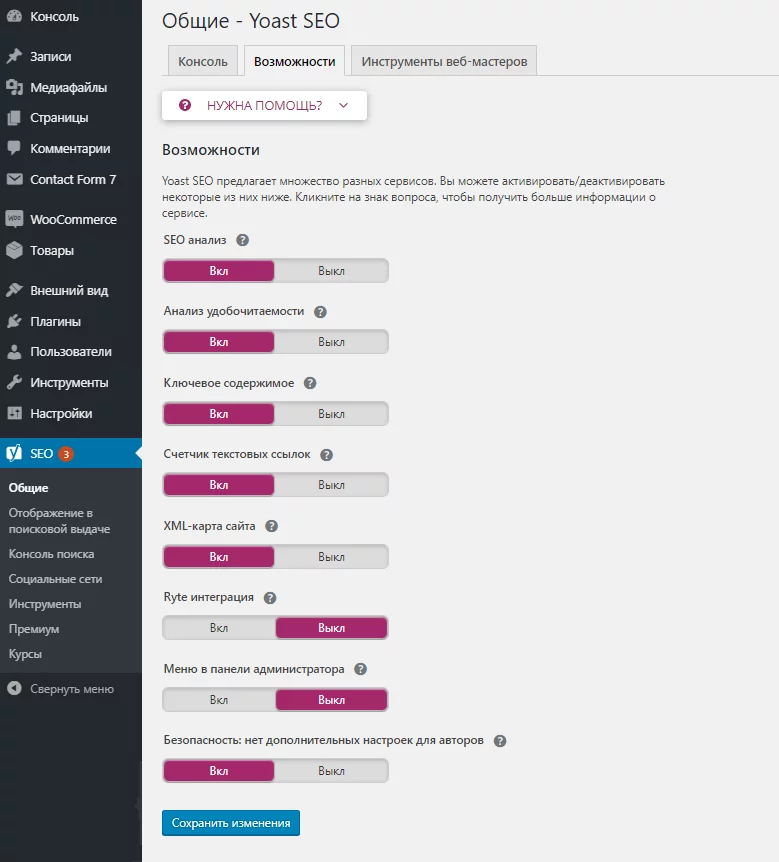Image resolution: width=779 pixels, height=862 pixels.
Task: Expand the Нужна помощь chevron arrow
Action: coord(344,106)
